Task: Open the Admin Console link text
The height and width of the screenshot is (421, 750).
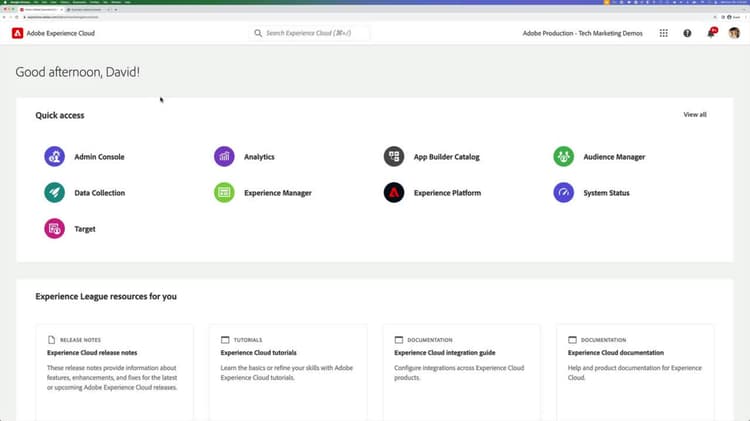Action: point(99,156)
